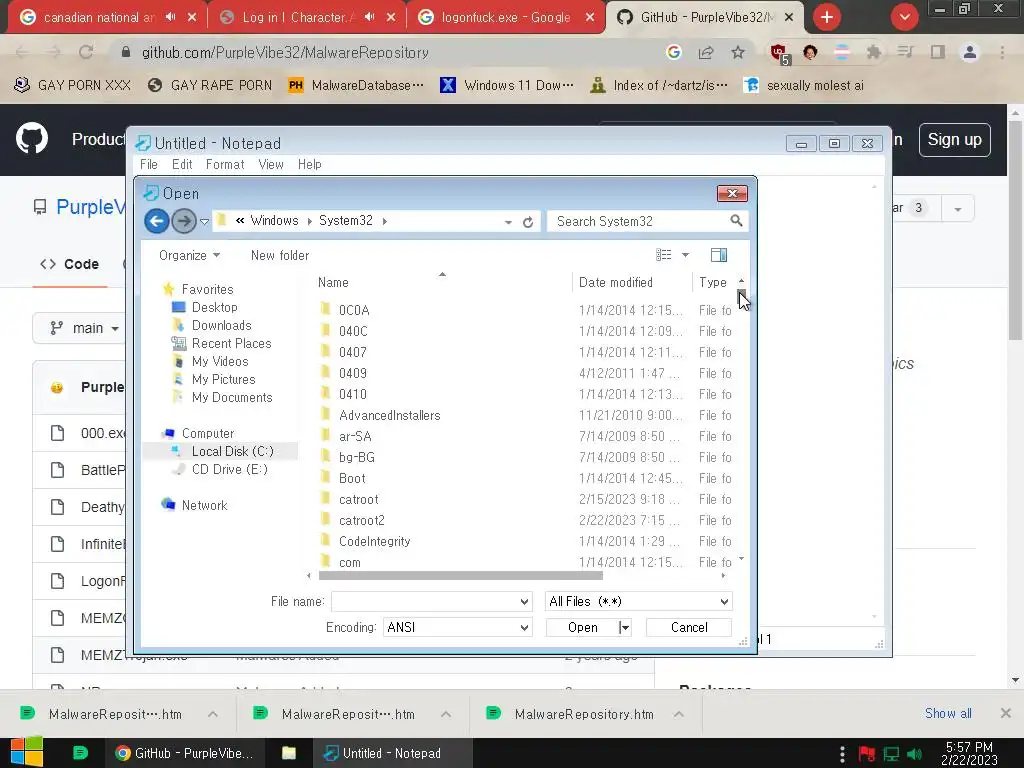This screenshot has width=1024, height=768.
Task: Refresh the System32 folder listing
Action: coord(528,222)
